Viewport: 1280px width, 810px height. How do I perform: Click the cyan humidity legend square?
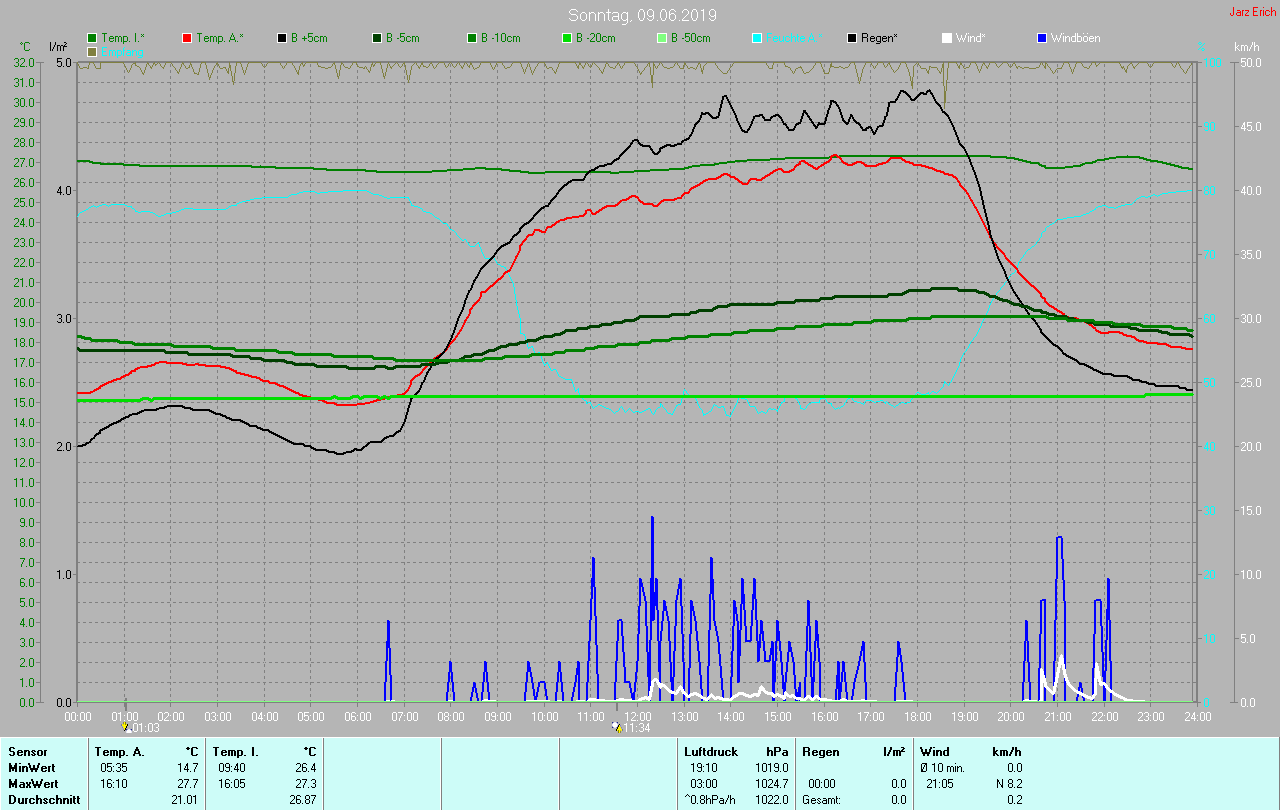click(x=757, y=38)
